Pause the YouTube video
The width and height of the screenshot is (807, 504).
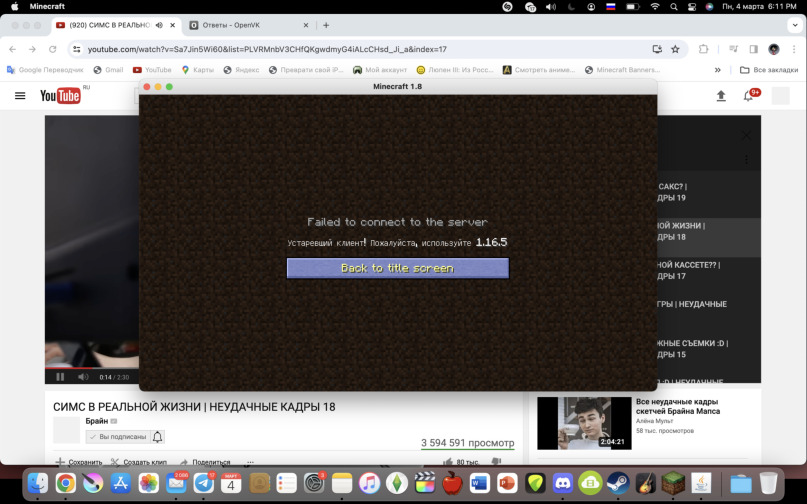[x=60, y=377]
